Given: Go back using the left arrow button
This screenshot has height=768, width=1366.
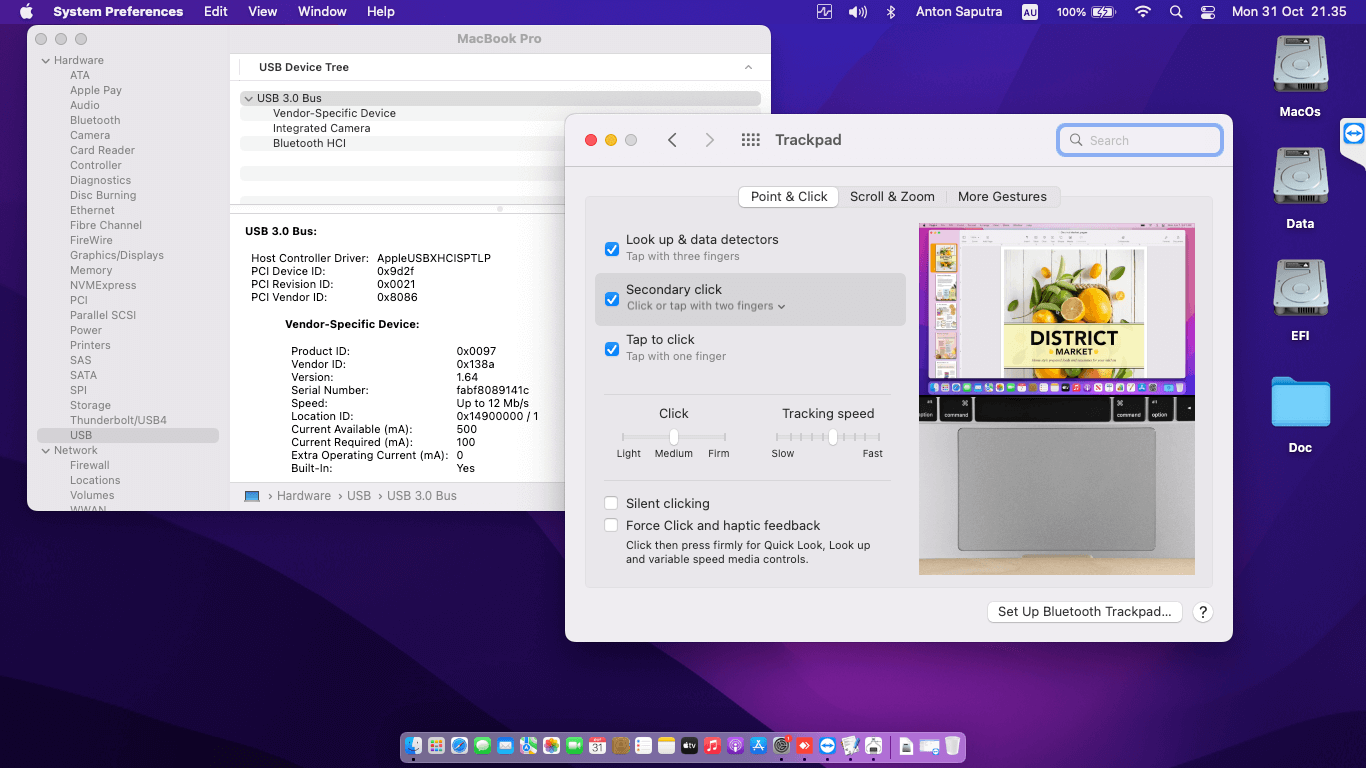Looking at the screenshot, I should [x=672, y=140].
